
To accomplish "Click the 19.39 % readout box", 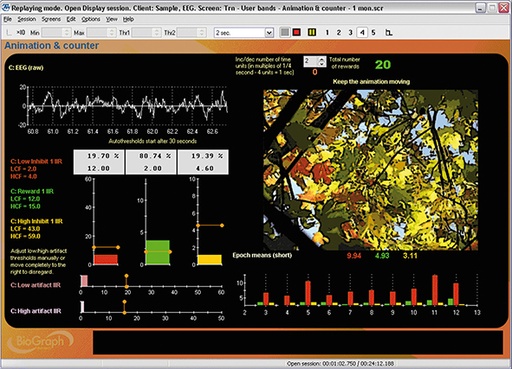I will (x=203, y=162).
